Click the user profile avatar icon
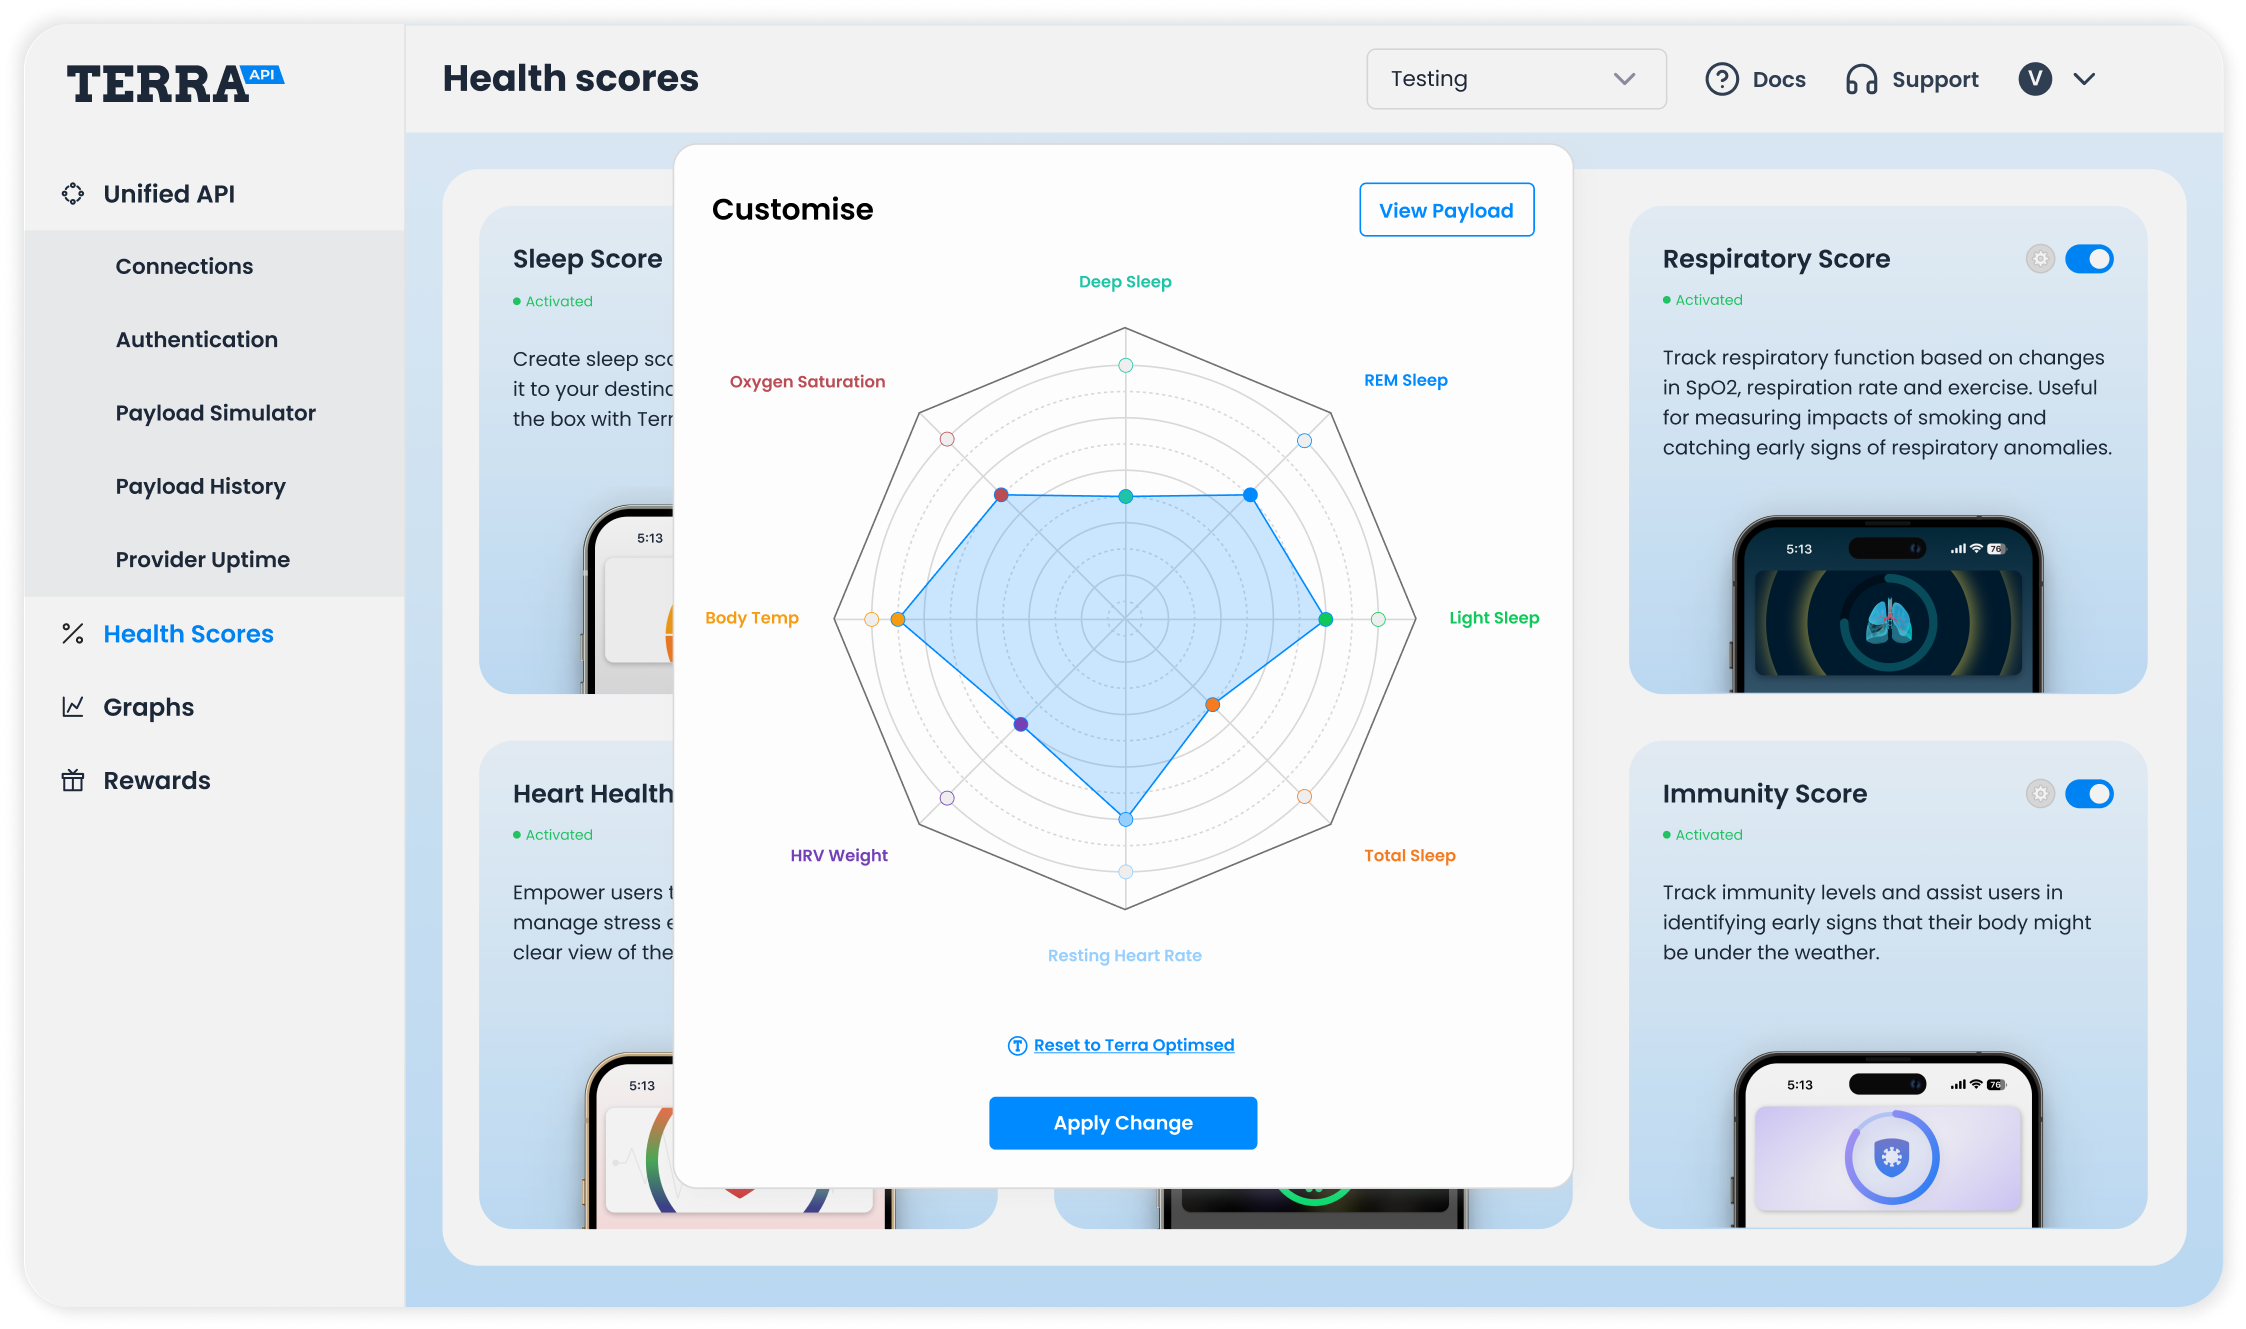Screen dimensions: 2246x1329 coord(2036,78)
